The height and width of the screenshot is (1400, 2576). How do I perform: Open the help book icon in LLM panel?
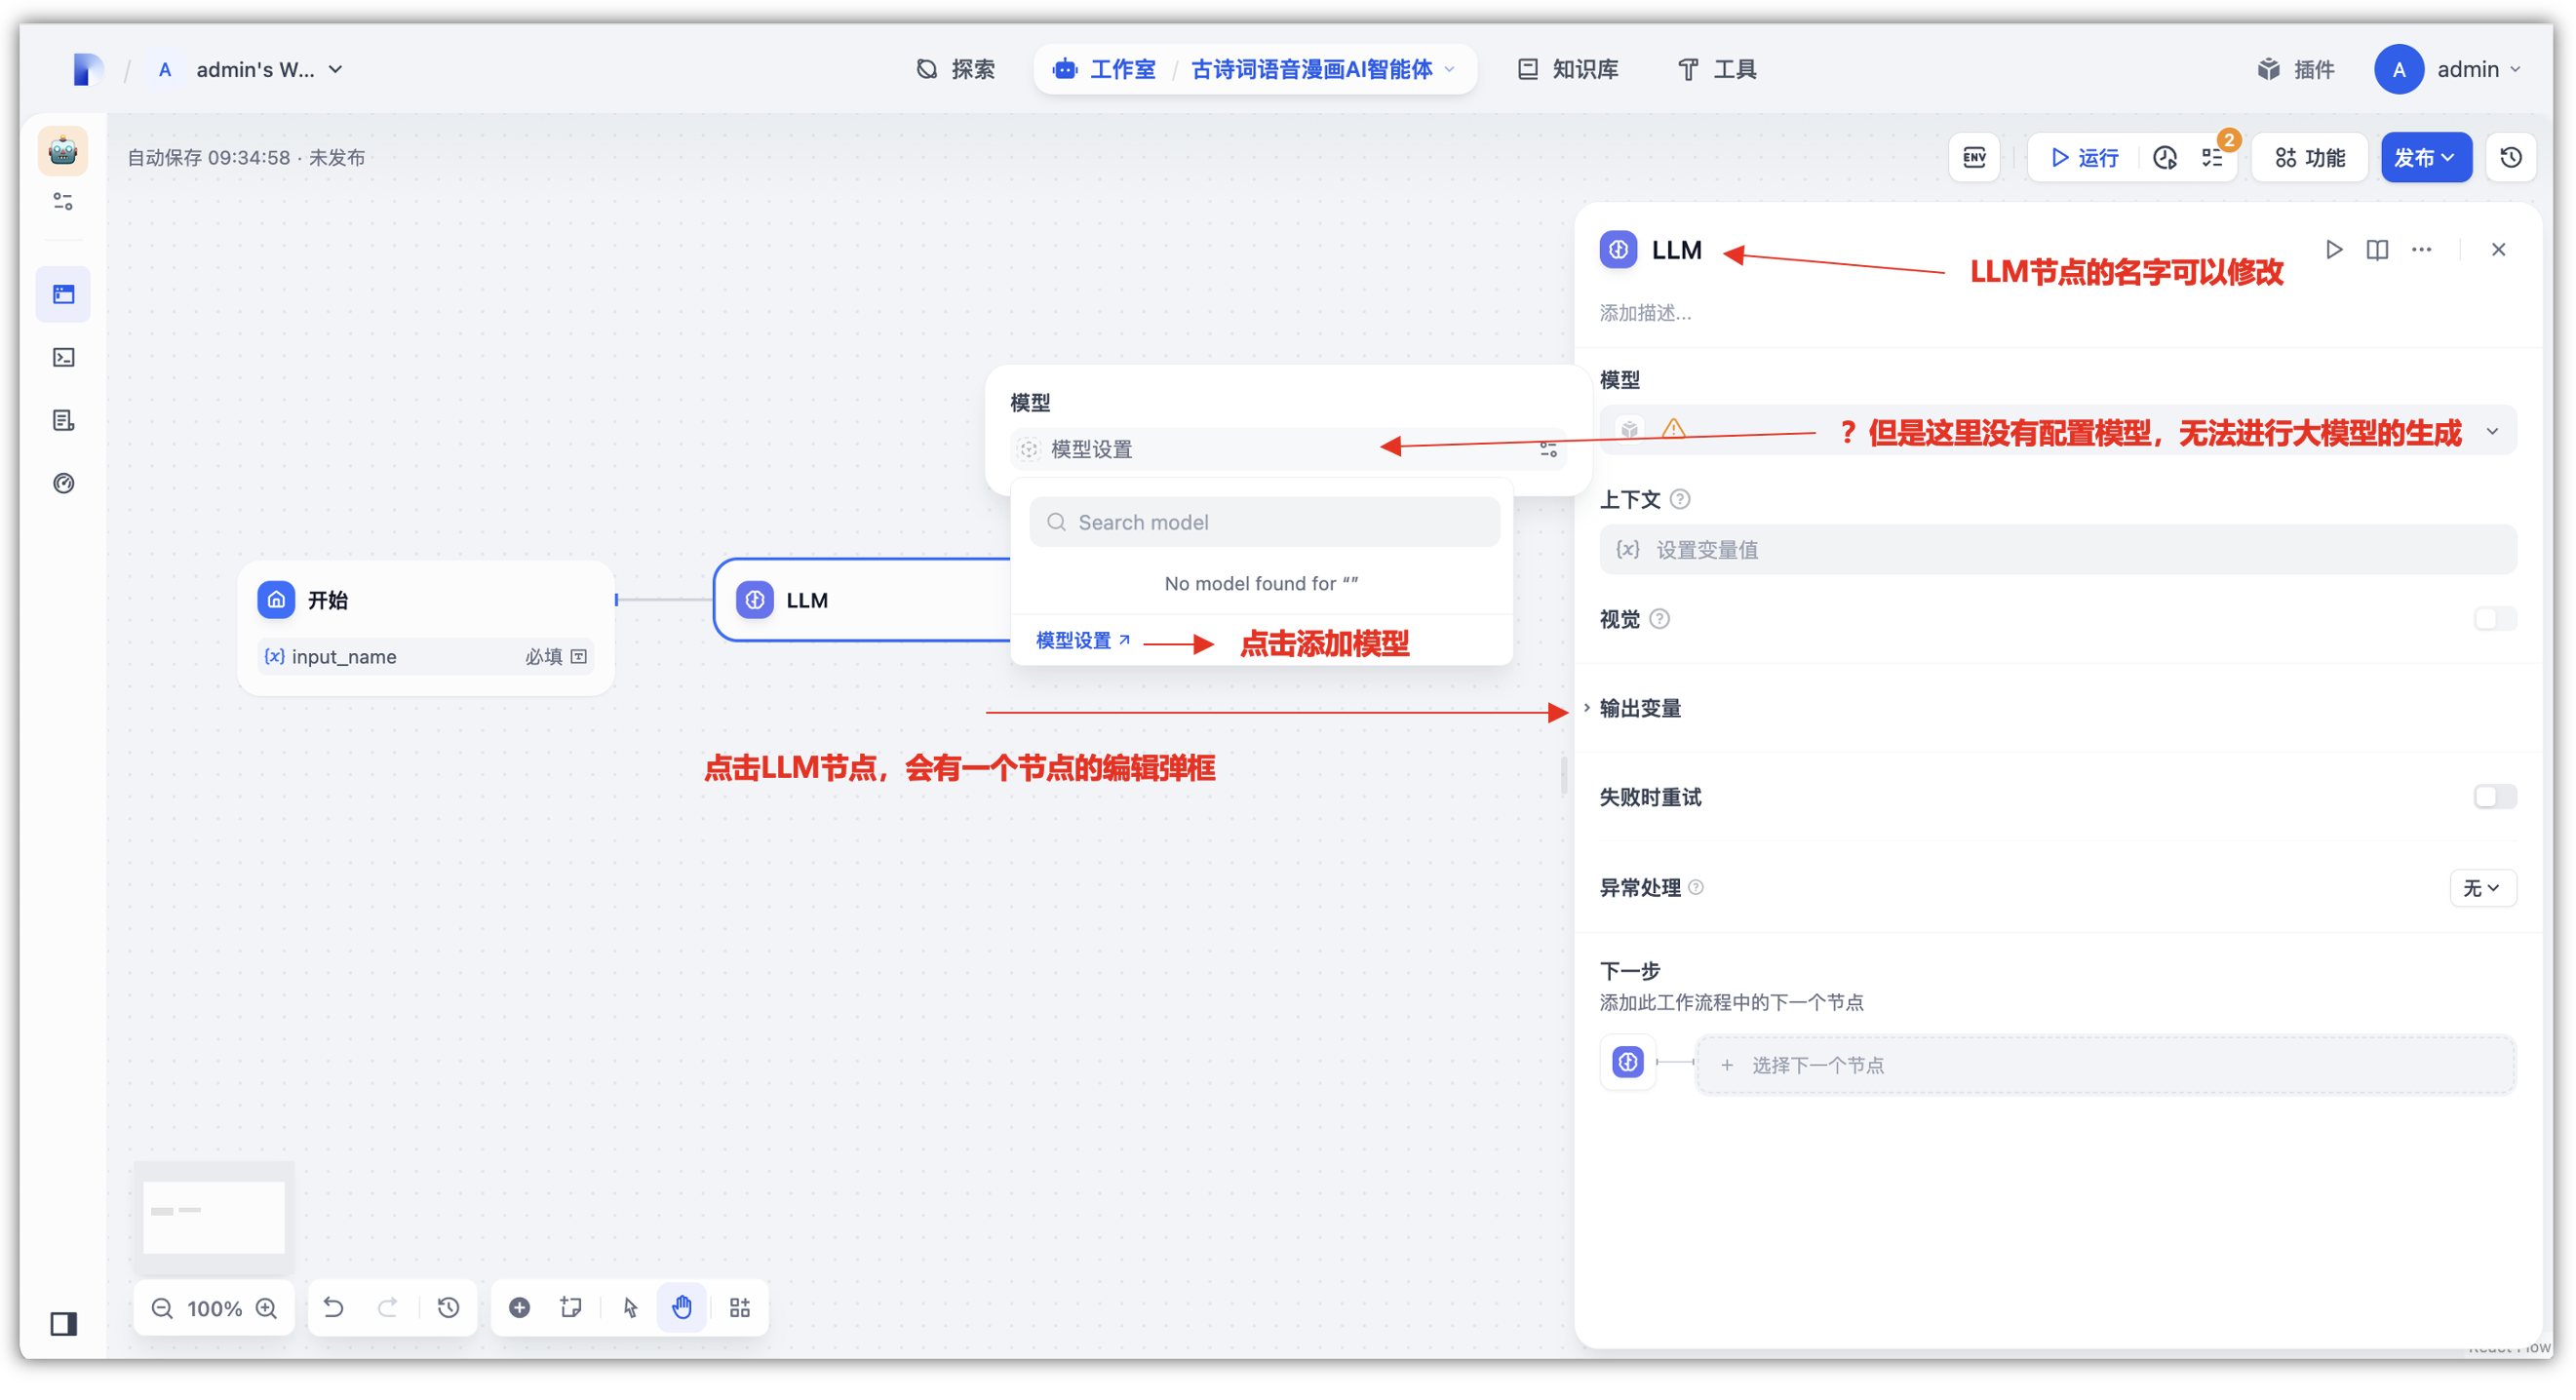point(2377,249)
